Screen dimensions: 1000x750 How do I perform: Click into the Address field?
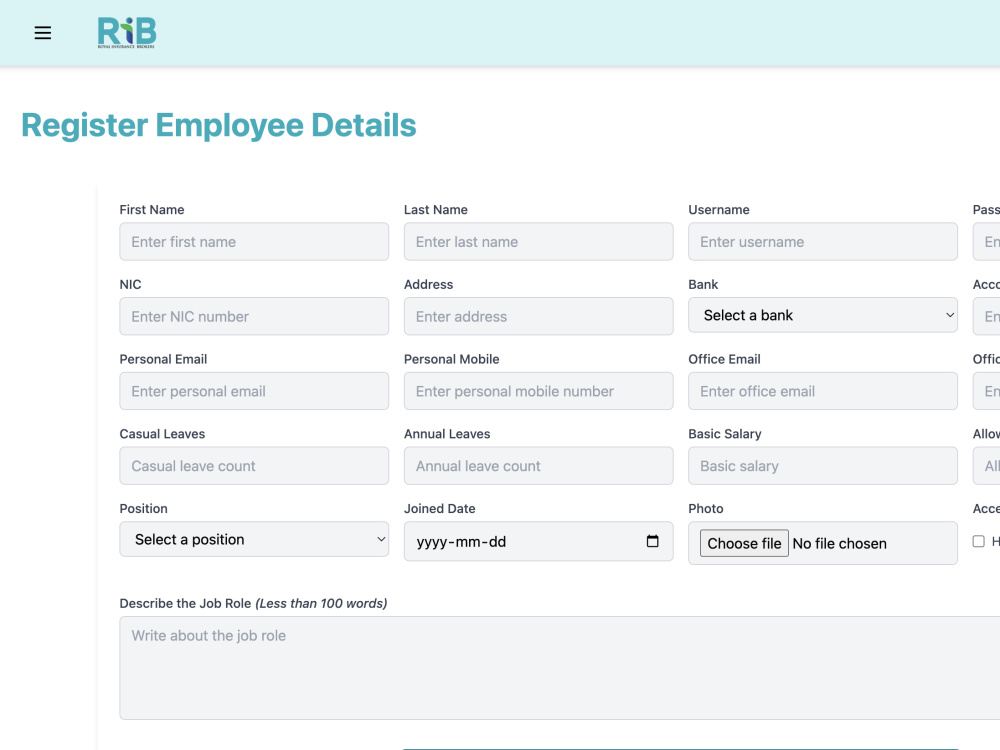(538, 316)
